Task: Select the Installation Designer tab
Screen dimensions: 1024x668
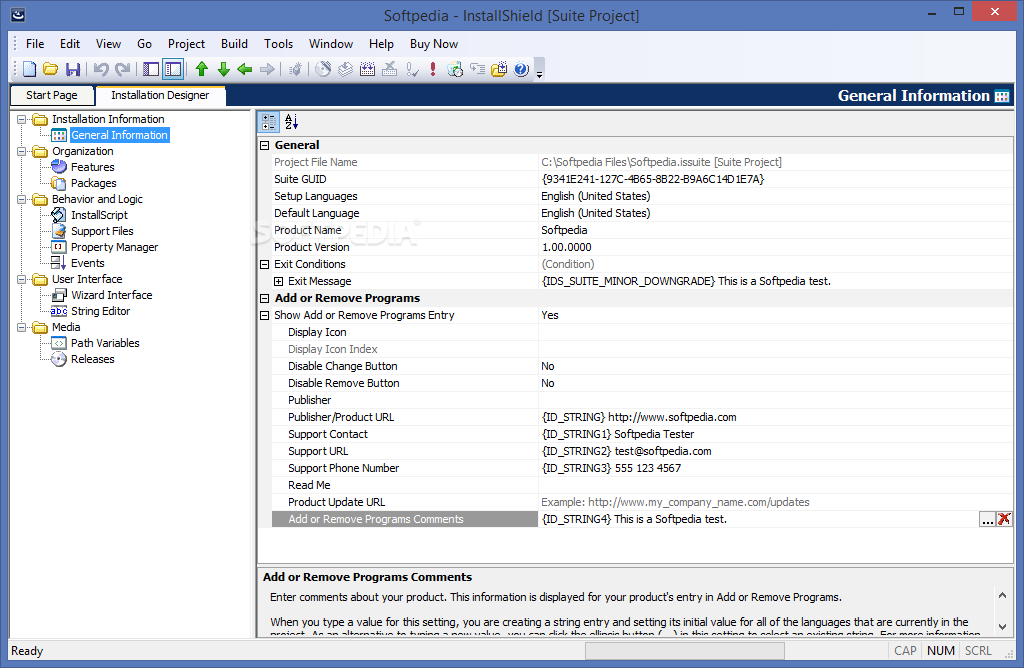Action: [160, 95]
